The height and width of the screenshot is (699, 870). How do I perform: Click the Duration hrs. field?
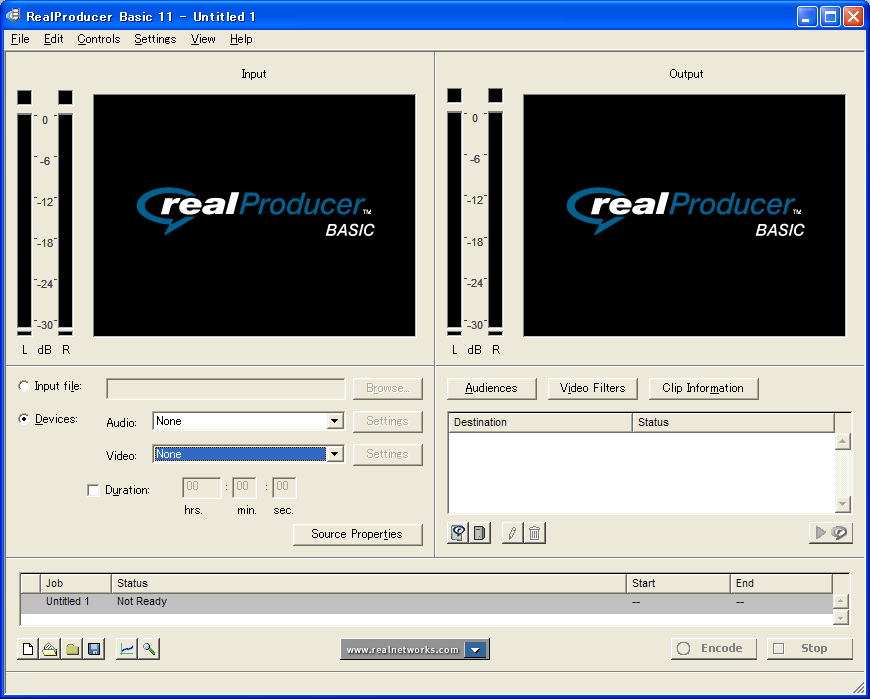click(201, 488)
